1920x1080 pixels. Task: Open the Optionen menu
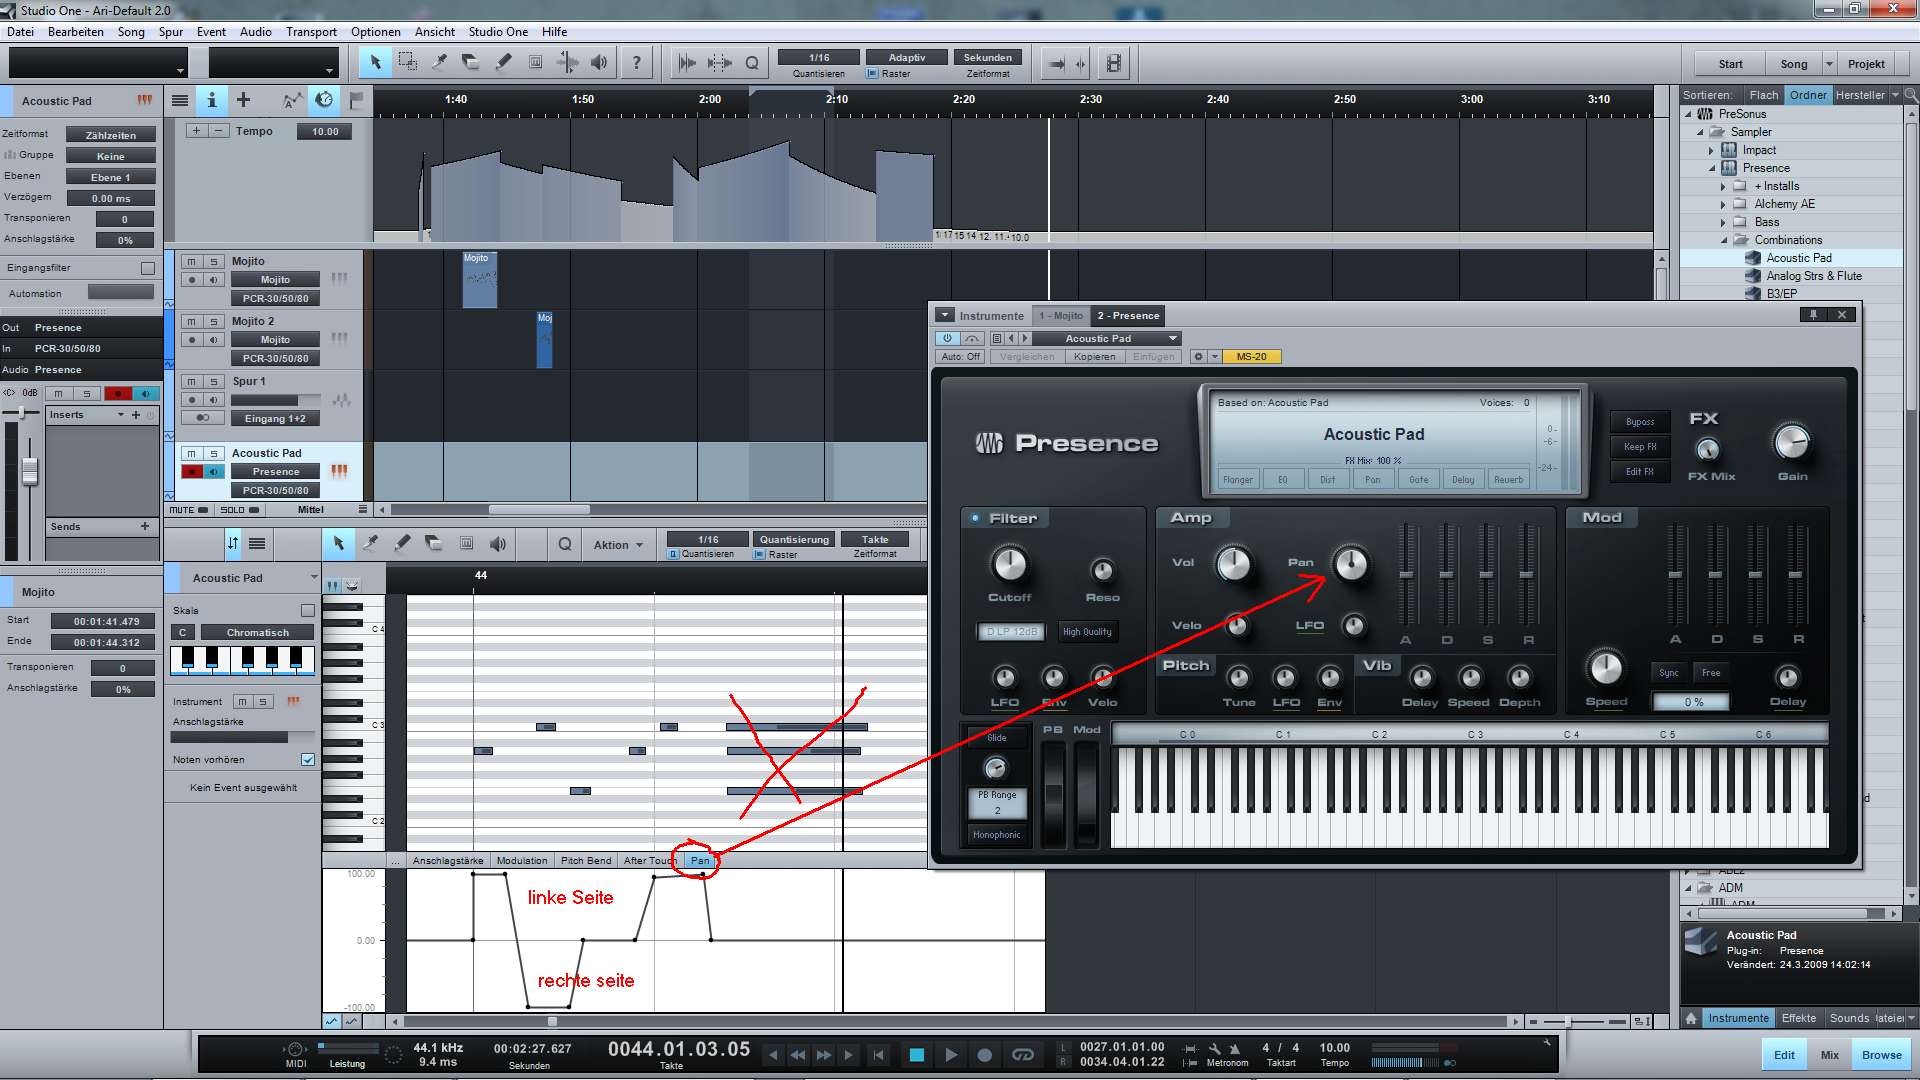pos(375,32)
